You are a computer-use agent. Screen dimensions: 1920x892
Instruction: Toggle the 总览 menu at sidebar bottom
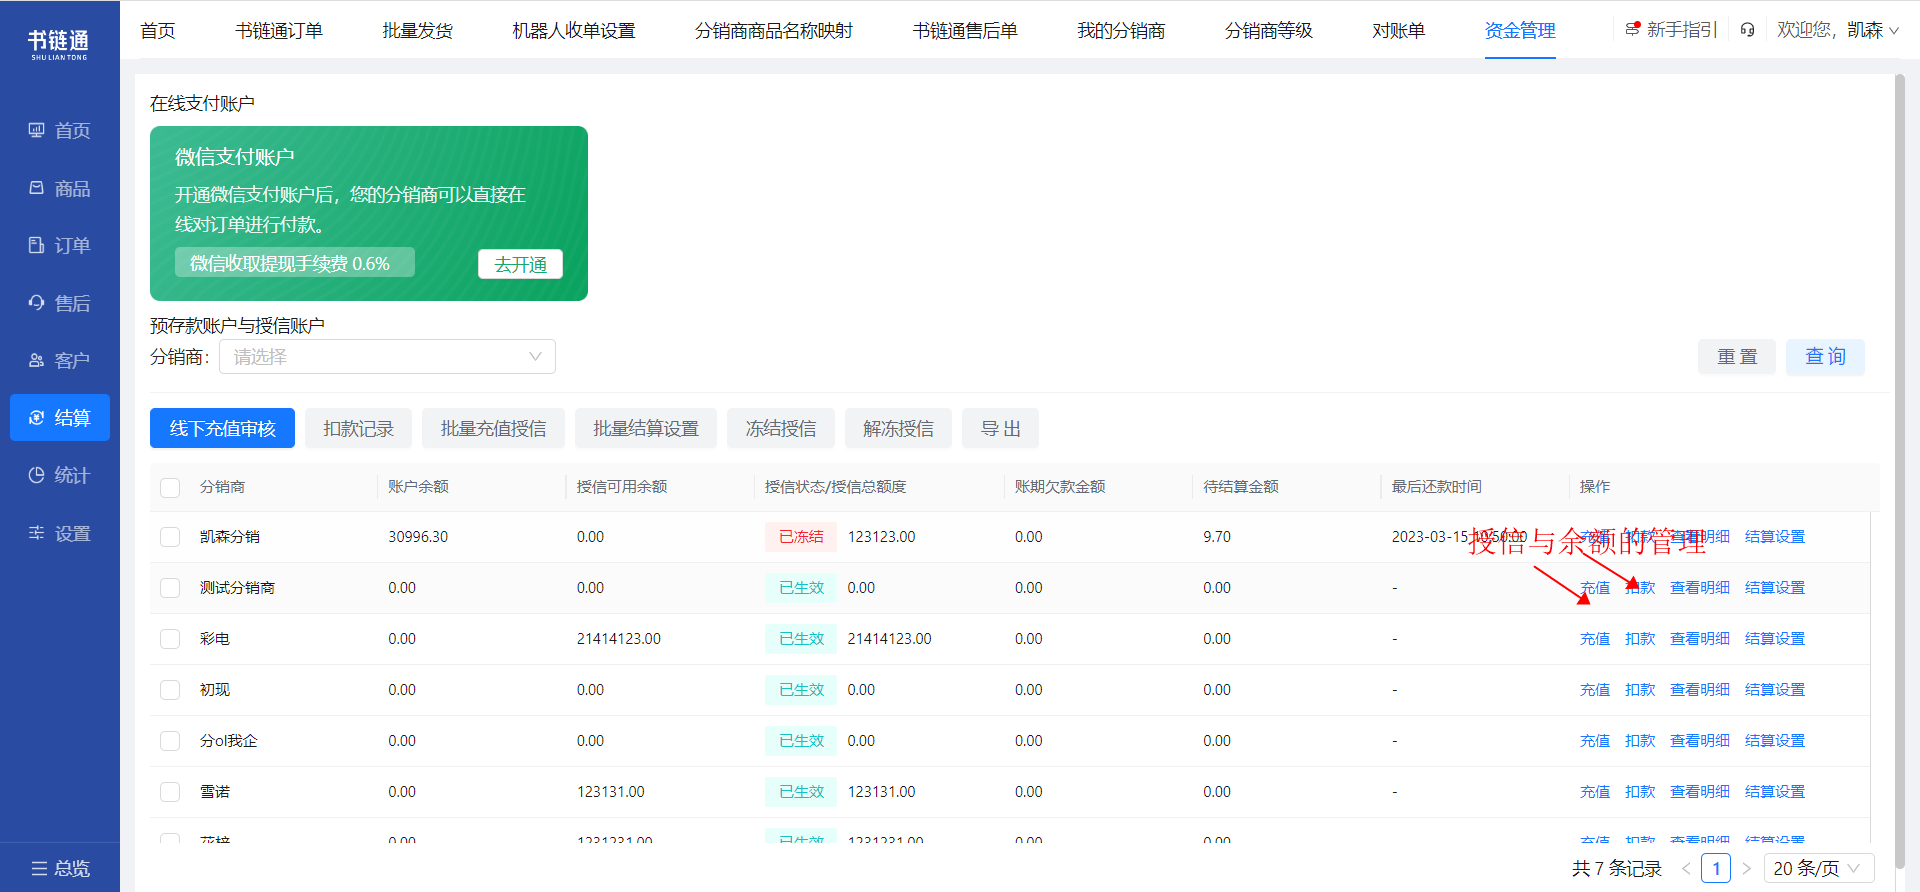(x=60, y=868)
